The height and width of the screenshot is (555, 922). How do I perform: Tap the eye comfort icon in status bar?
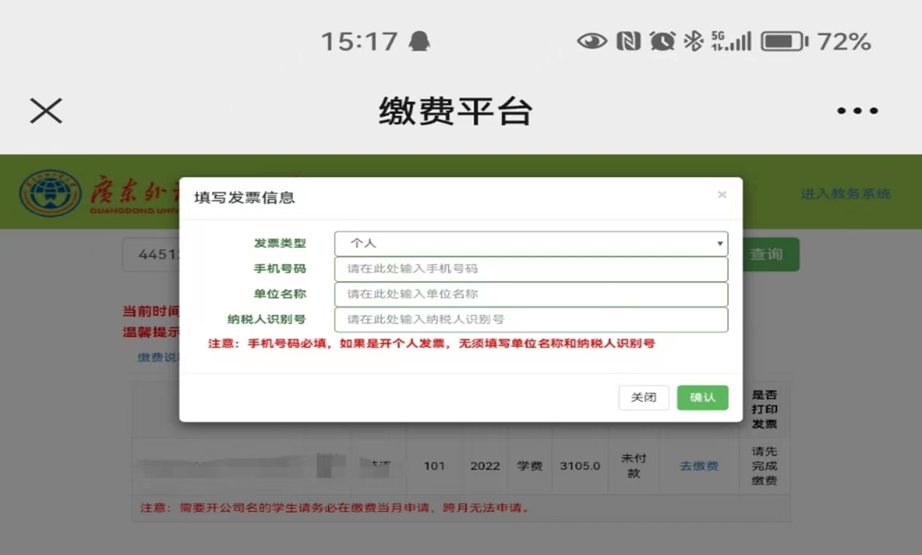[x=592, y=41]
